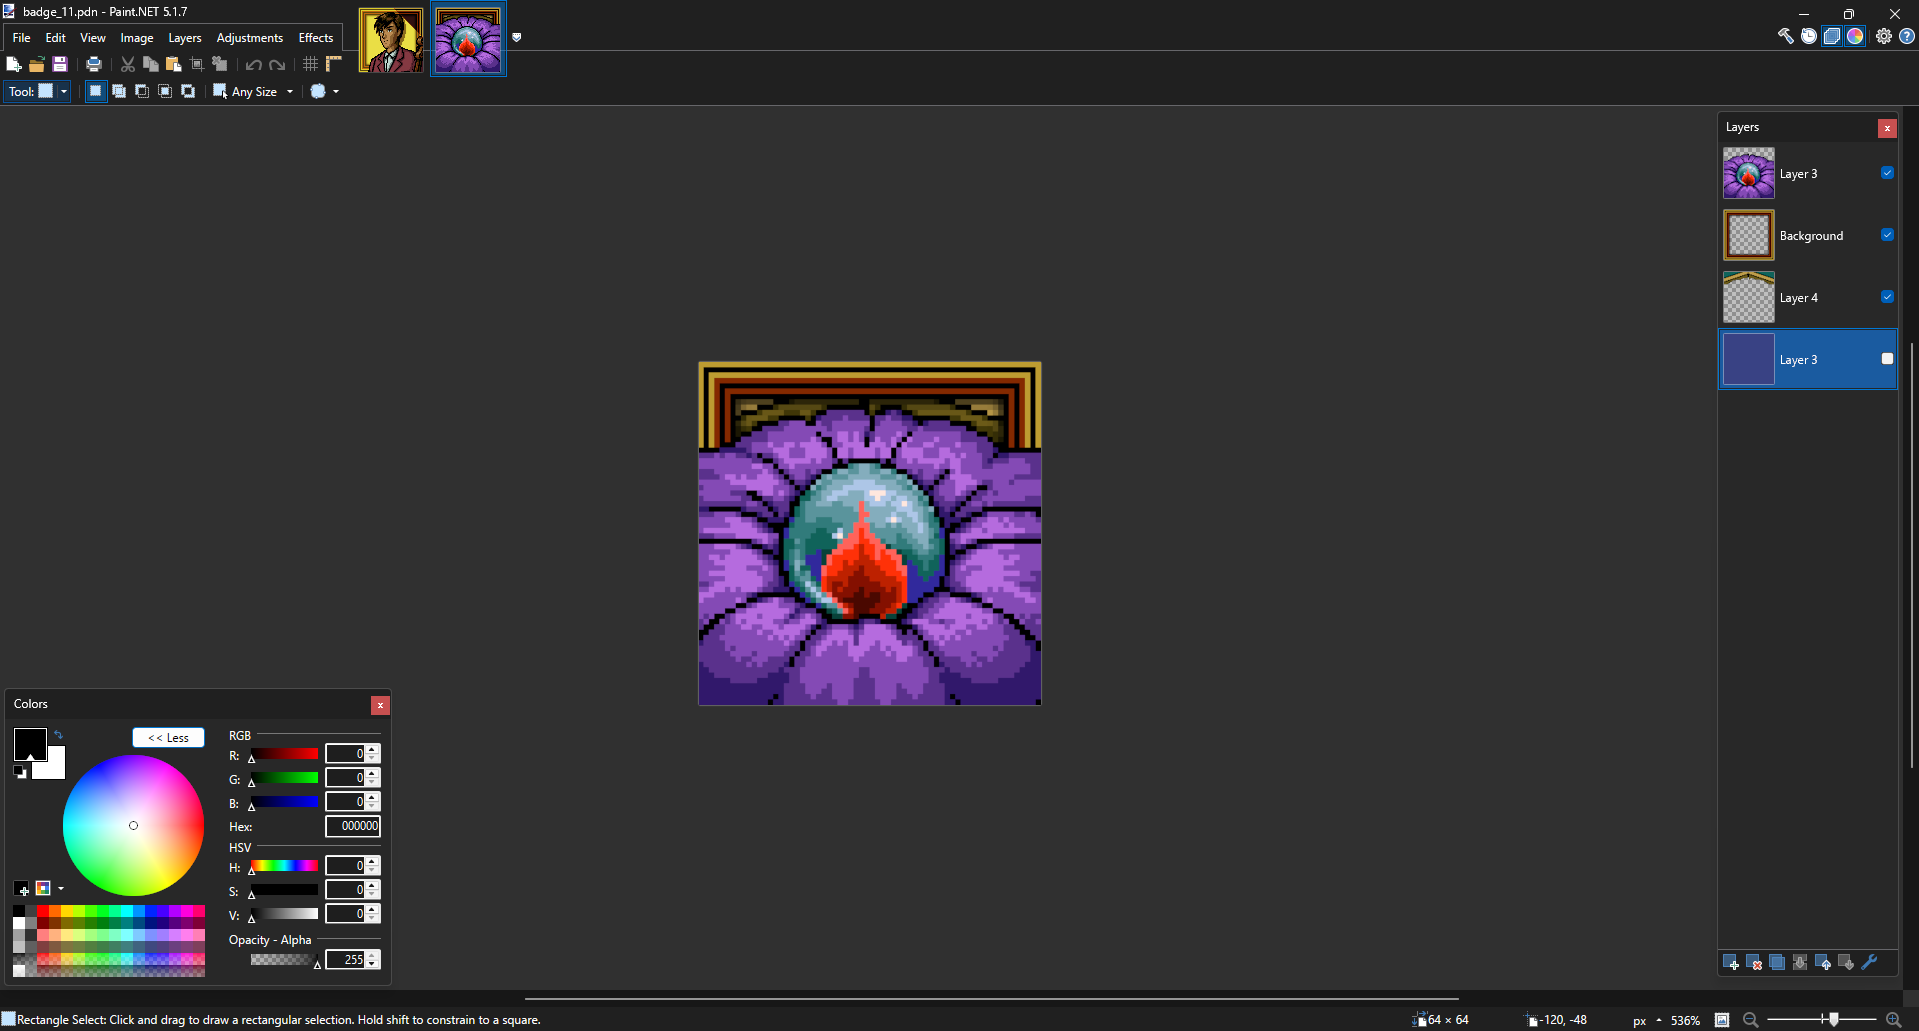Toggle the Colors window icon
The image size is (1919, 1031).
[1855, 36]
